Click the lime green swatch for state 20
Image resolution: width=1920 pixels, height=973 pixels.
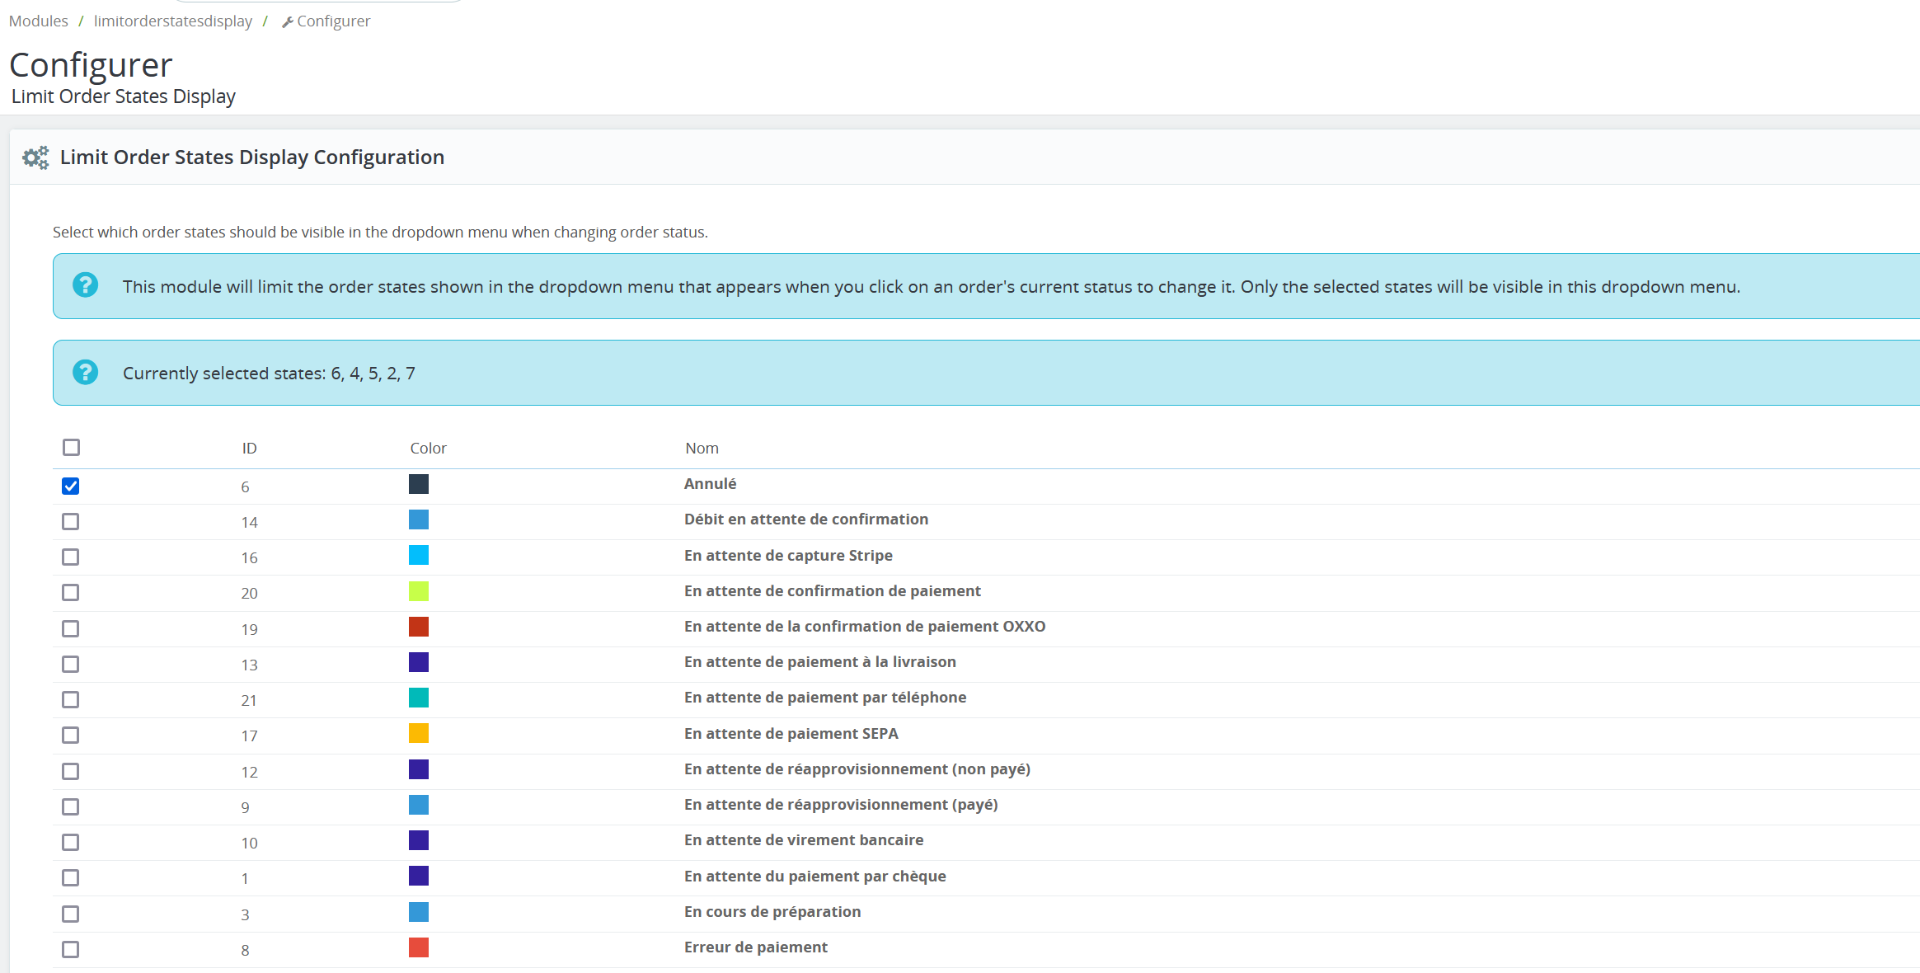[419, 591]
